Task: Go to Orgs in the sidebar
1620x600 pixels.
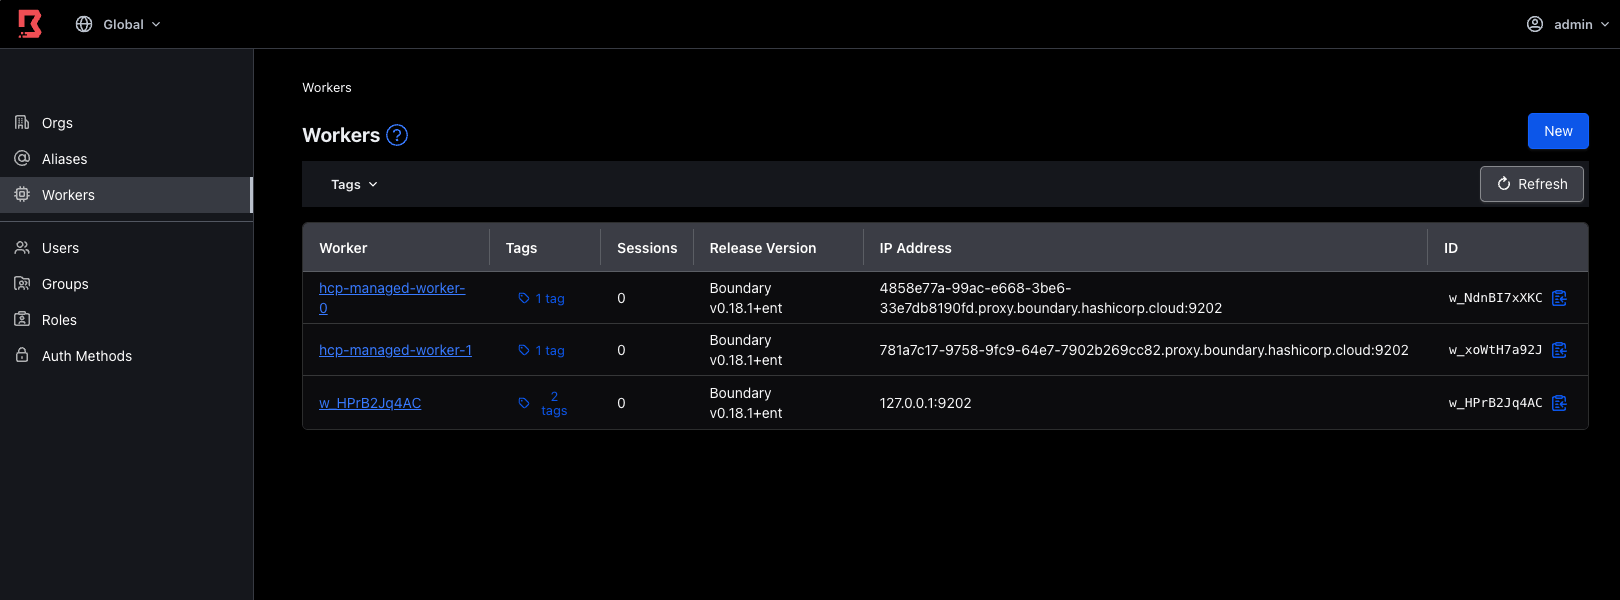Action: tap(126, 123)
